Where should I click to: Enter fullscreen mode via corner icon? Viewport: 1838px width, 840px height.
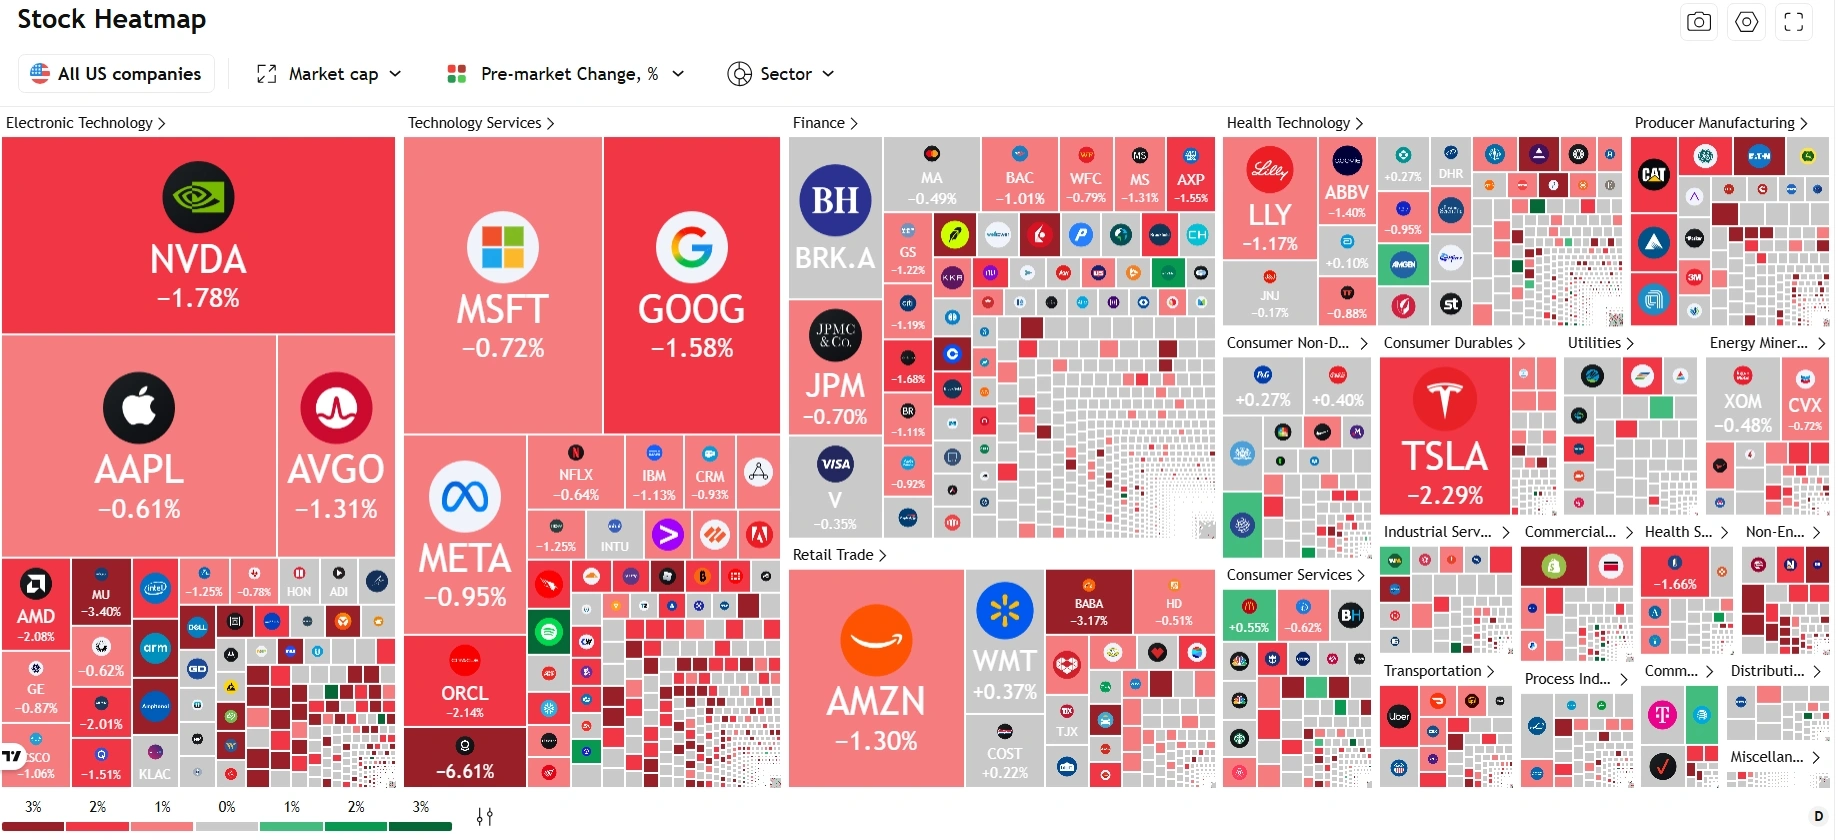click(x=1793, y=22)
